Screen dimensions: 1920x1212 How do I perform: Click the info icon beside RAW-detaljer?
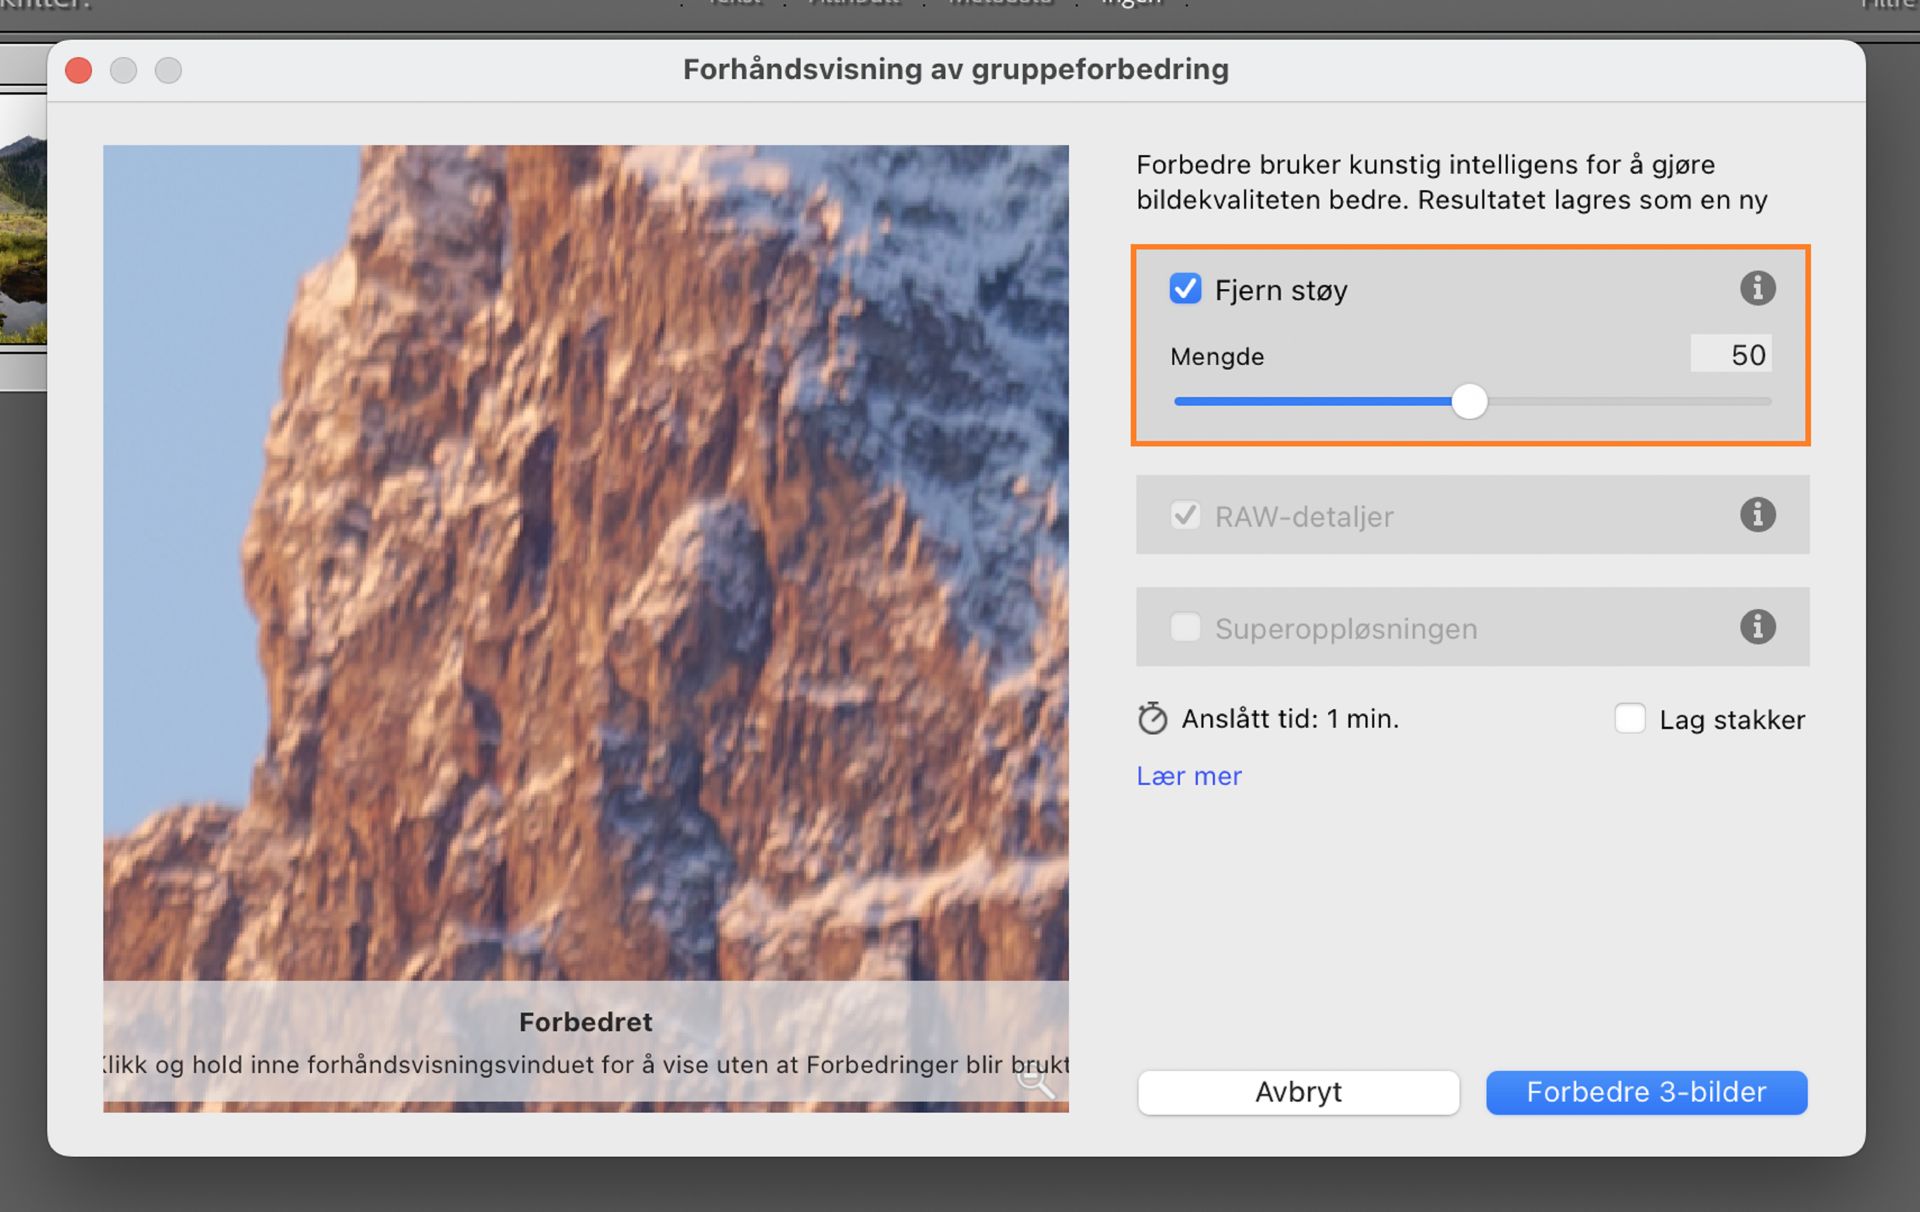click(1759, 515)
